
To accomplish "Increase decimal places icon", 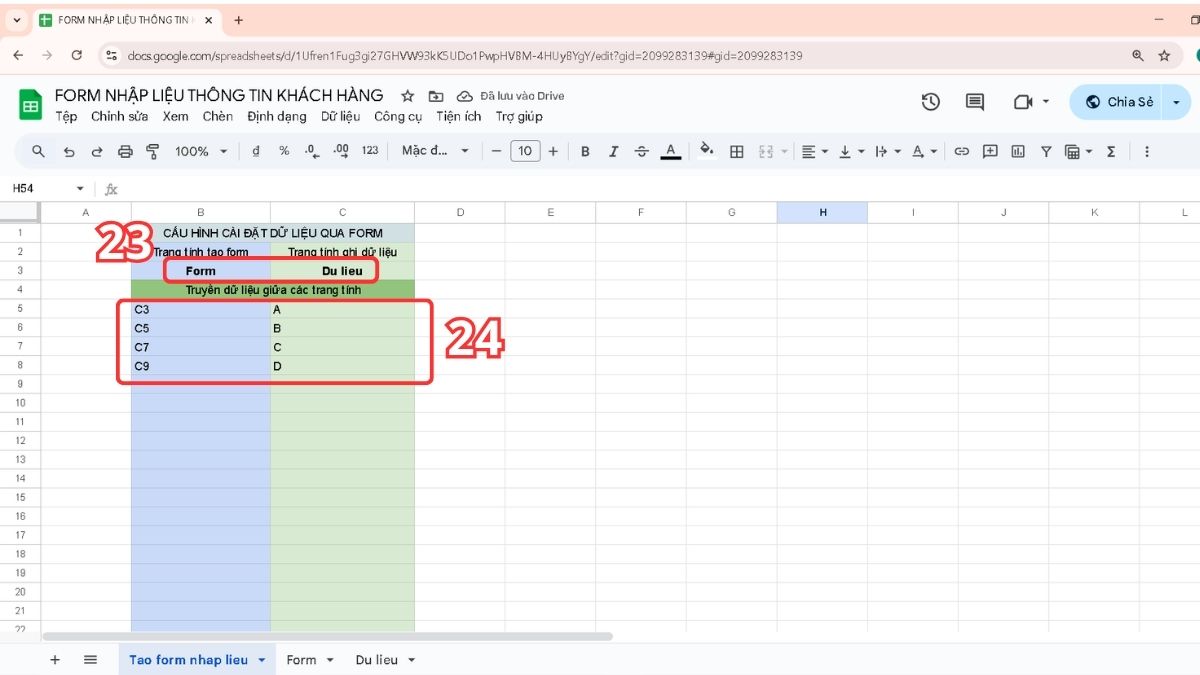I will tap(341, 151).
